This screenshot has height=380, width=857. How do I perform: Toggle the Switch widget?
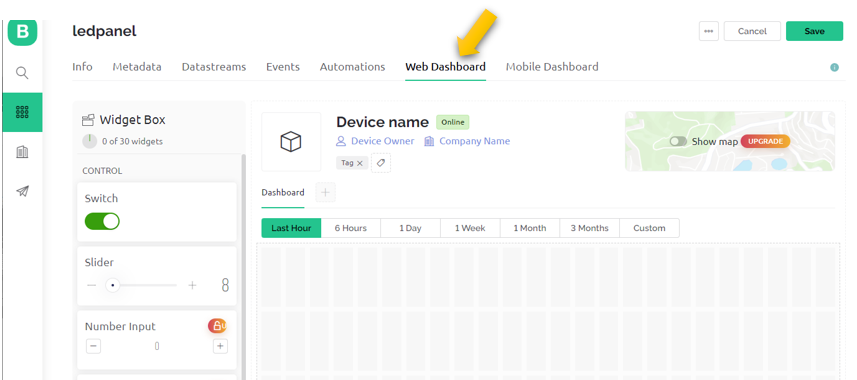(x=102, y=221)
